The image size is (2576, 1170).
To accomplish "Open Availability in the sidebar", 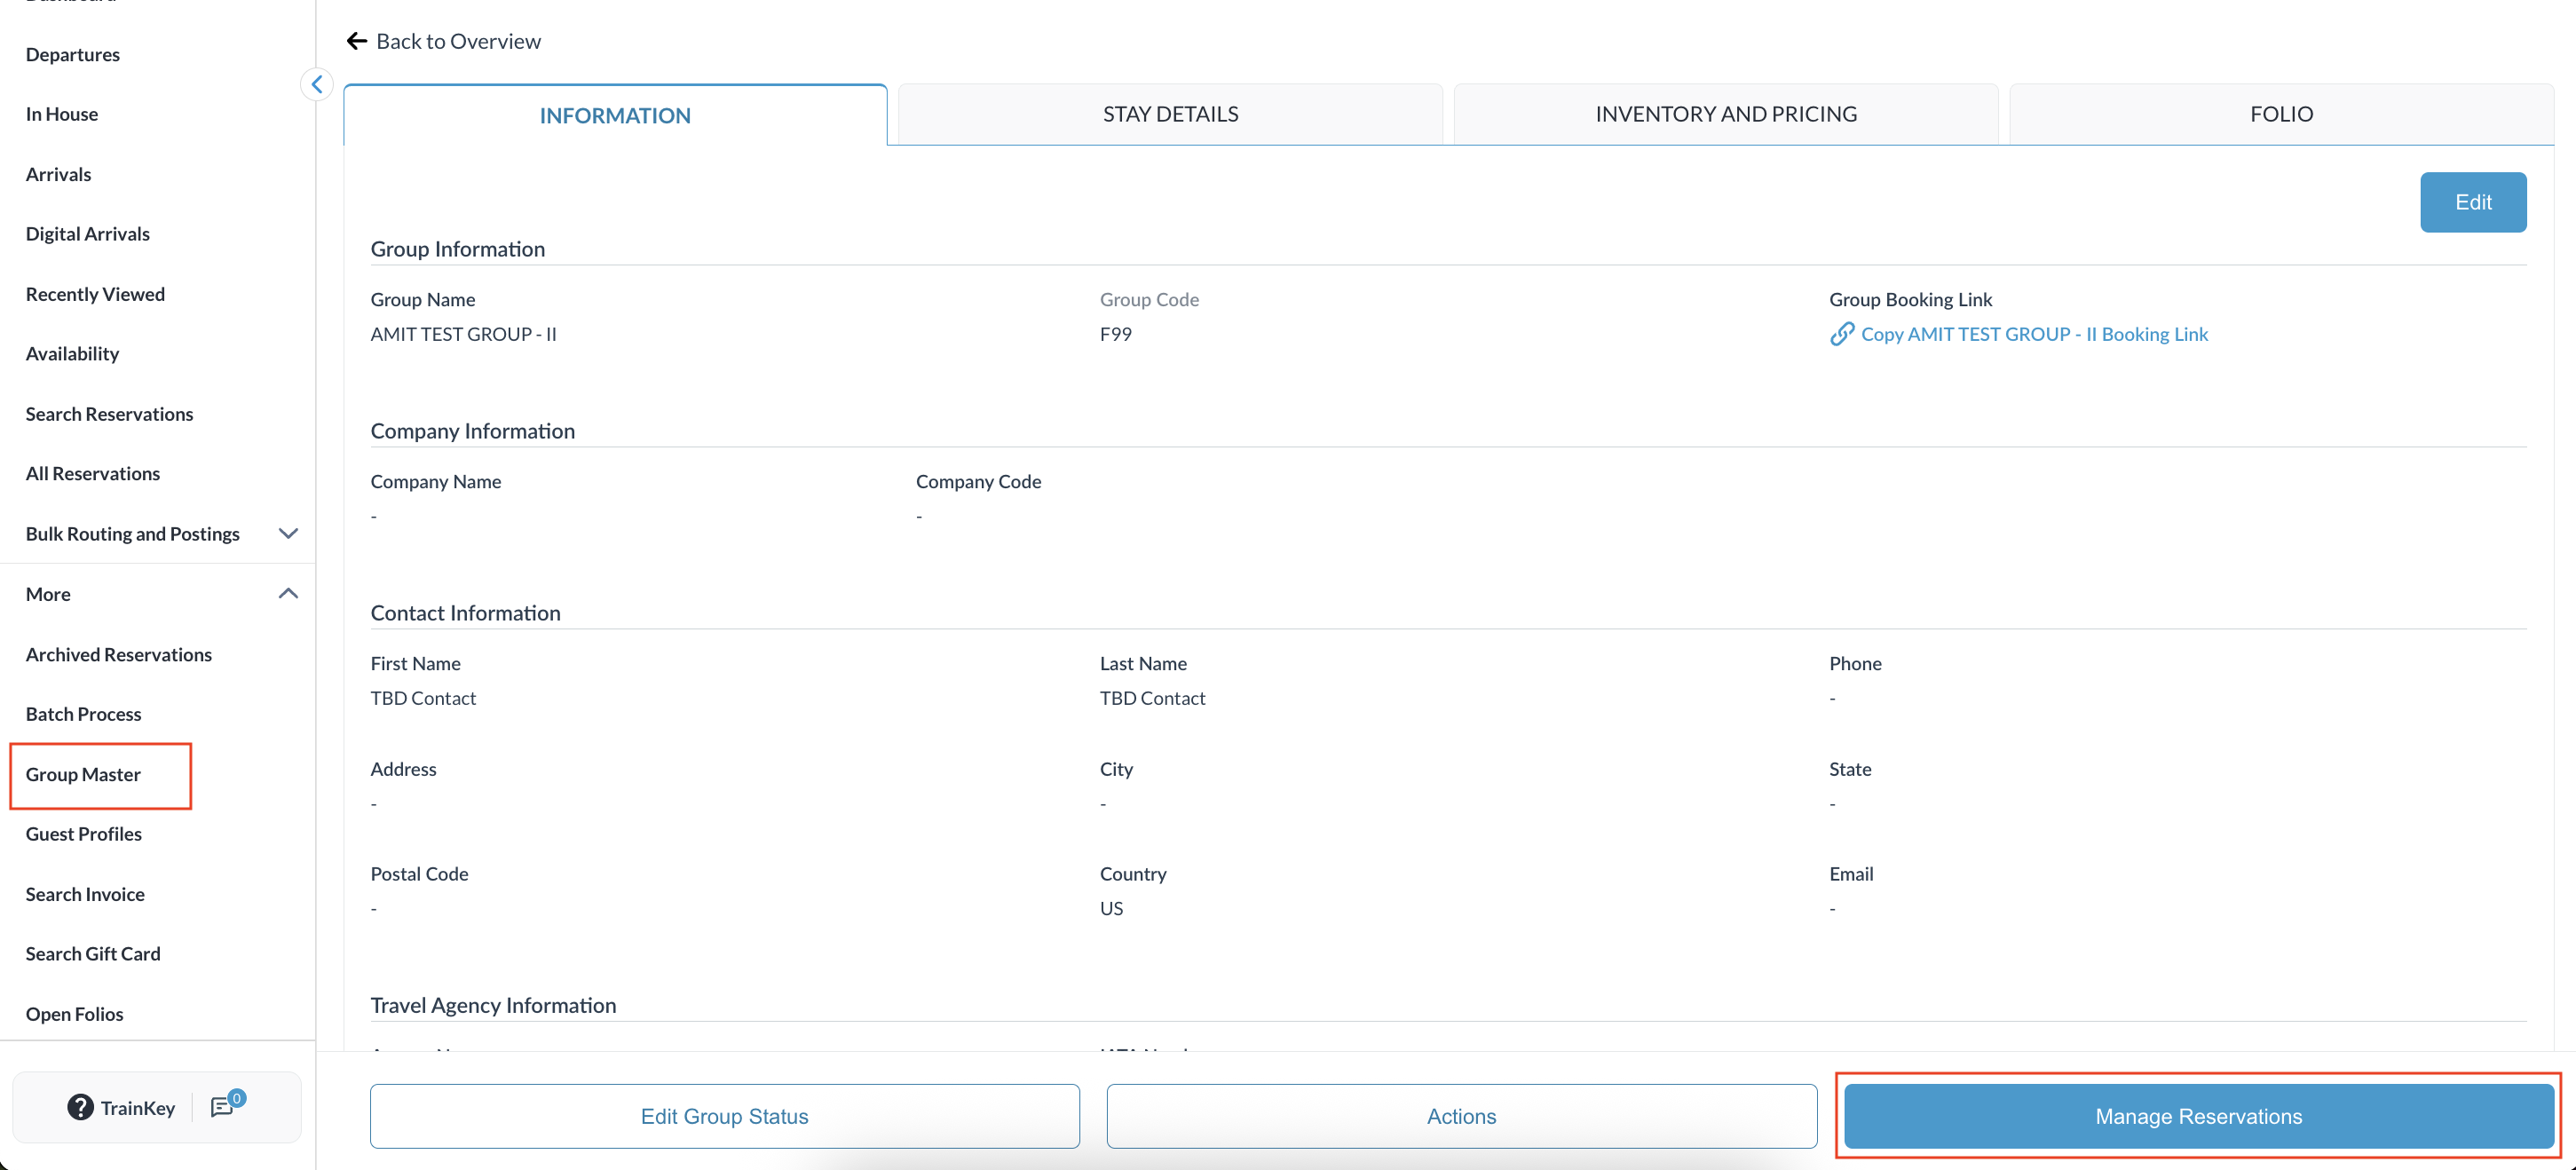I will [x=72, y=354].
